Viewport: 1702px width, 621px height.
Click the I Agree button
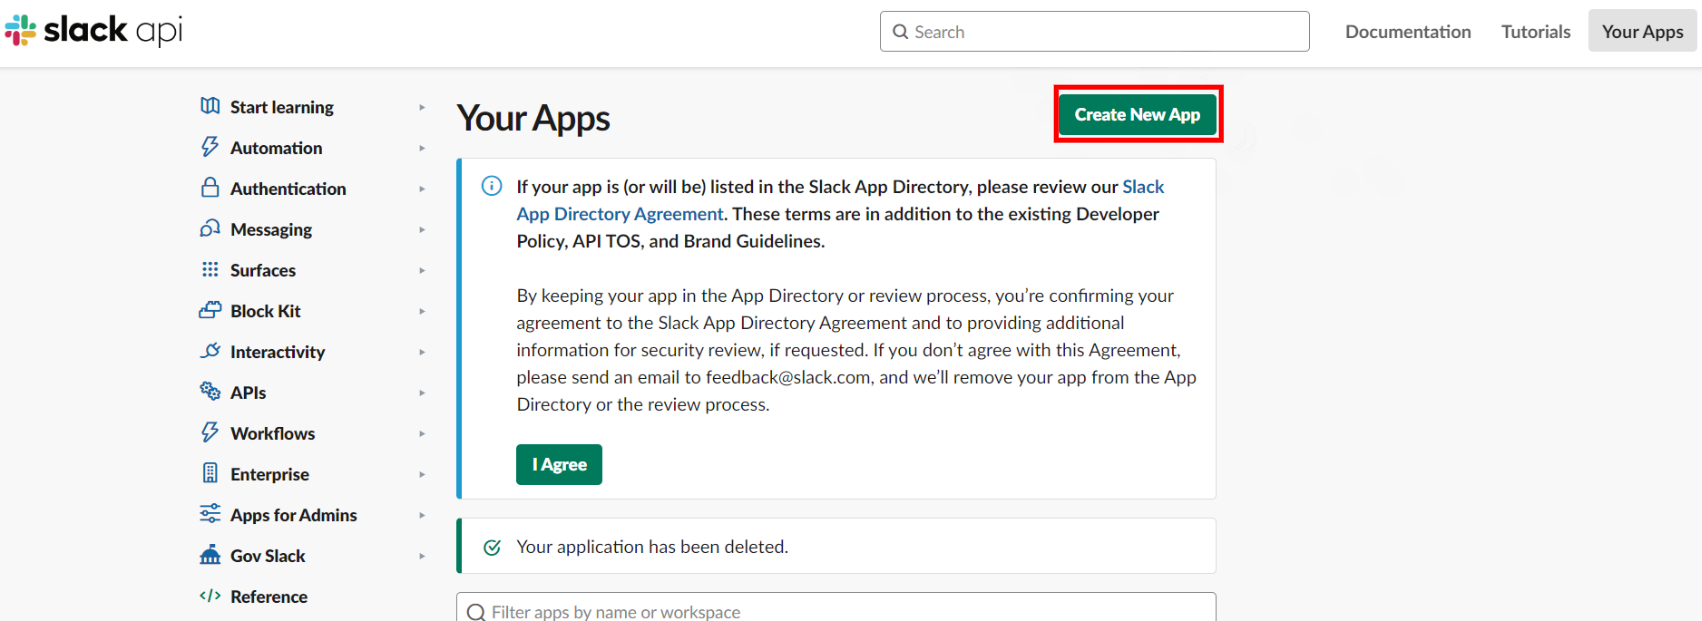tap(559, 464)
